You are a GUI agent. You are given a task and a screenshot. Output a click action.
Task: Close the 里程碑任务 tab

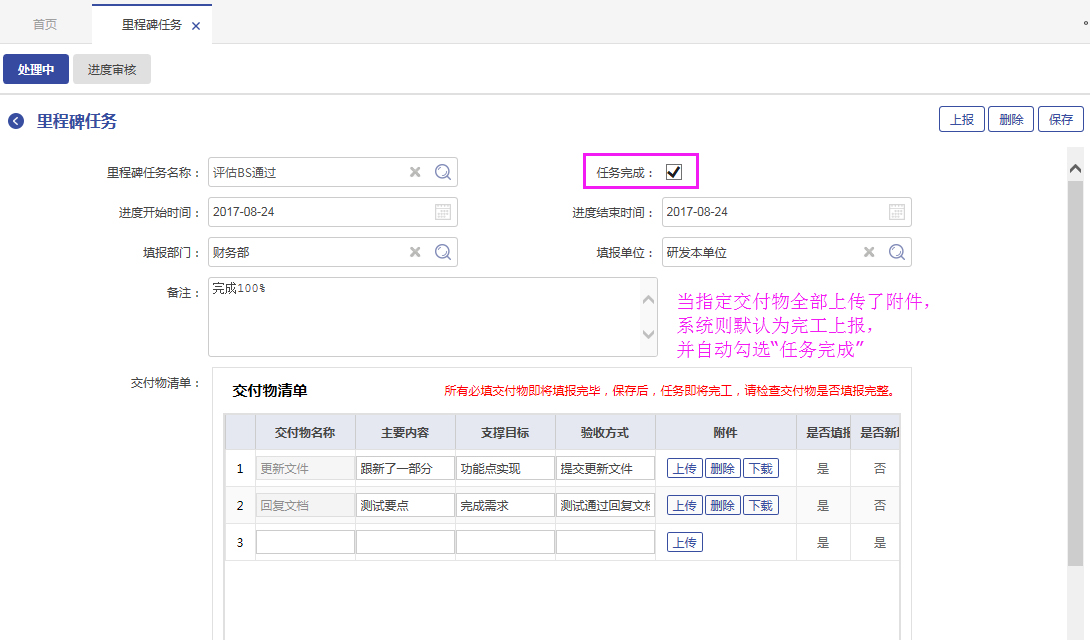196,26
